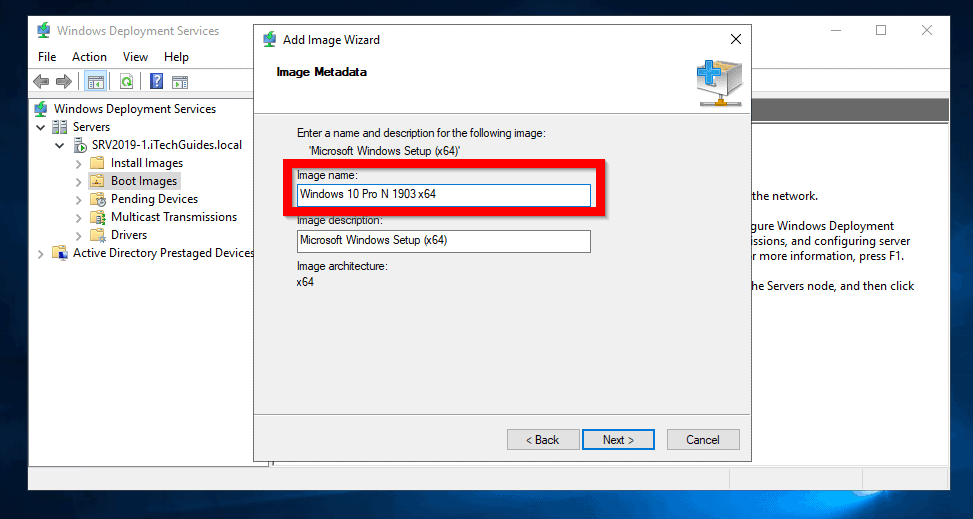973x519 pixels.
Task: Click into the Image description field
Action: pos(444,241)
